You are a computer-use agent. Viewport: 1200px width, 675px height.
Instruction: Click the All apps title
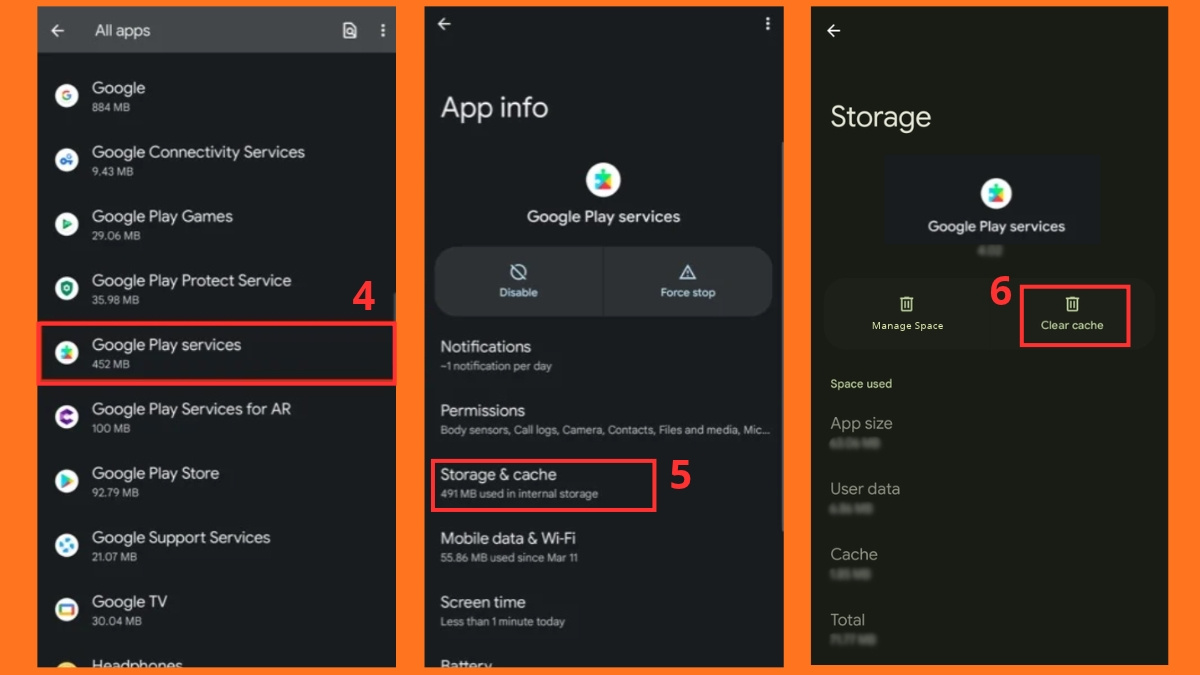122,31
